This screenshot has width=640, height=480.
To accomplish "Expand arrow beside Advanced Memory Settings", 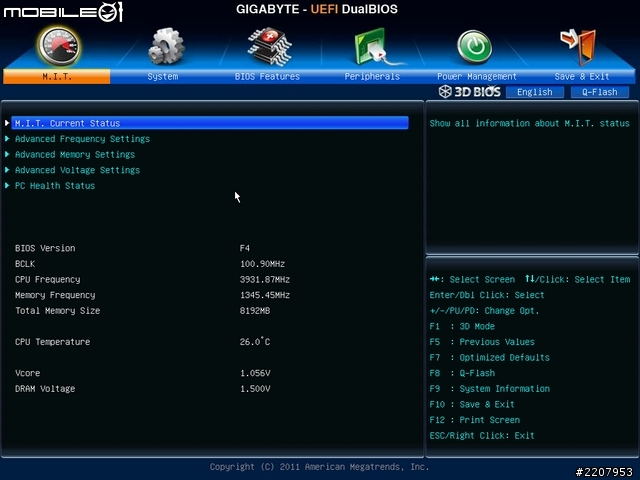I will click(7, 154).
